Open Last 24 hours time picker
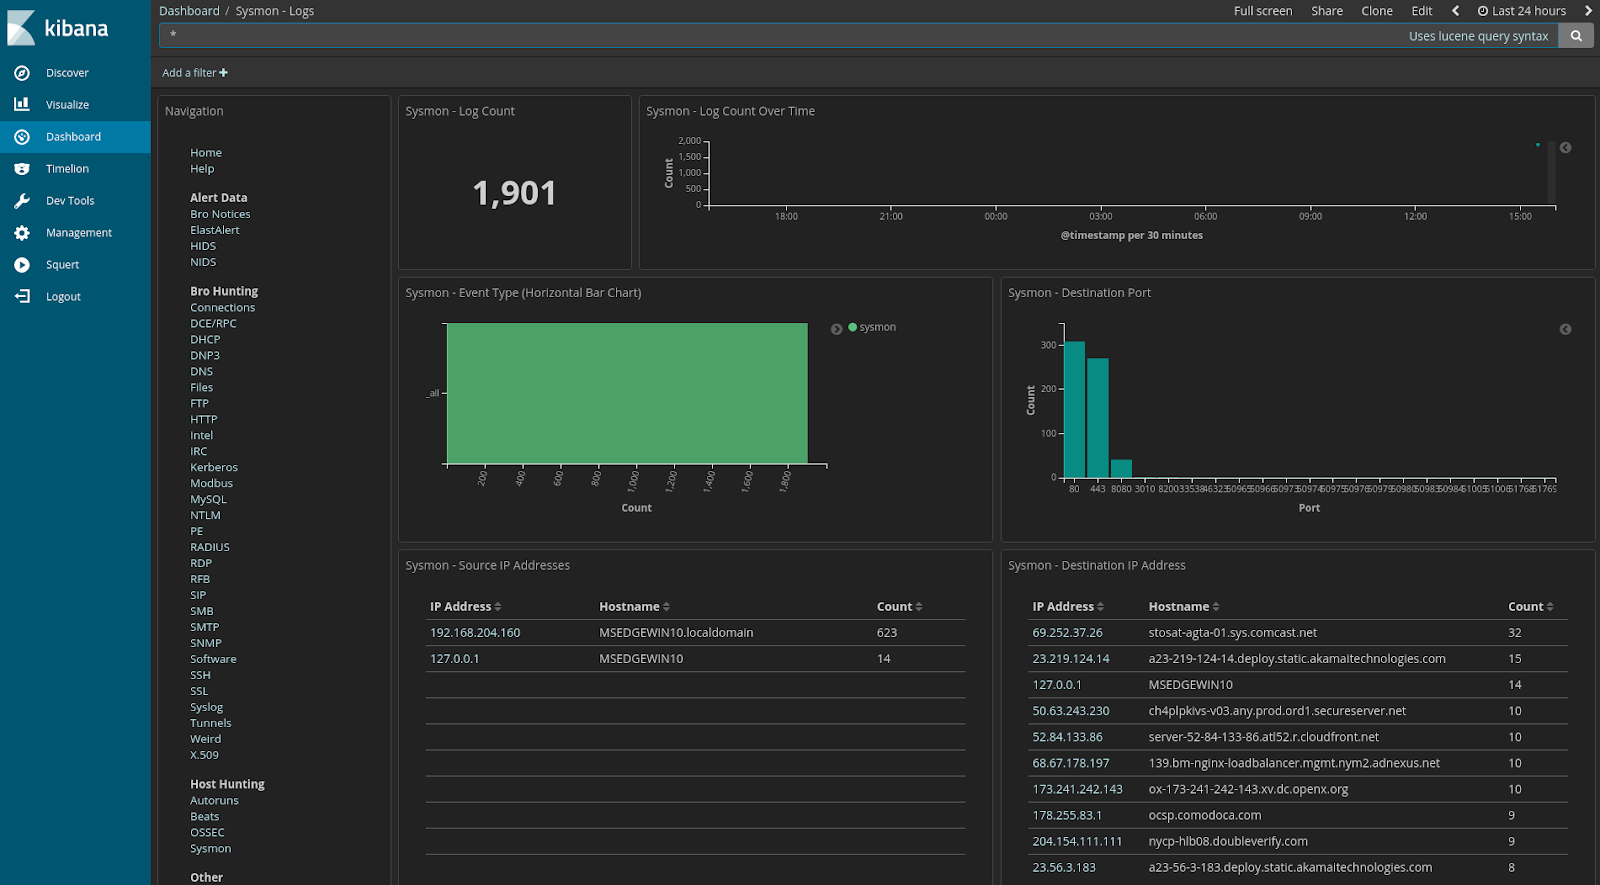This screenshot has height=885, width=1600. (1521, 11)
